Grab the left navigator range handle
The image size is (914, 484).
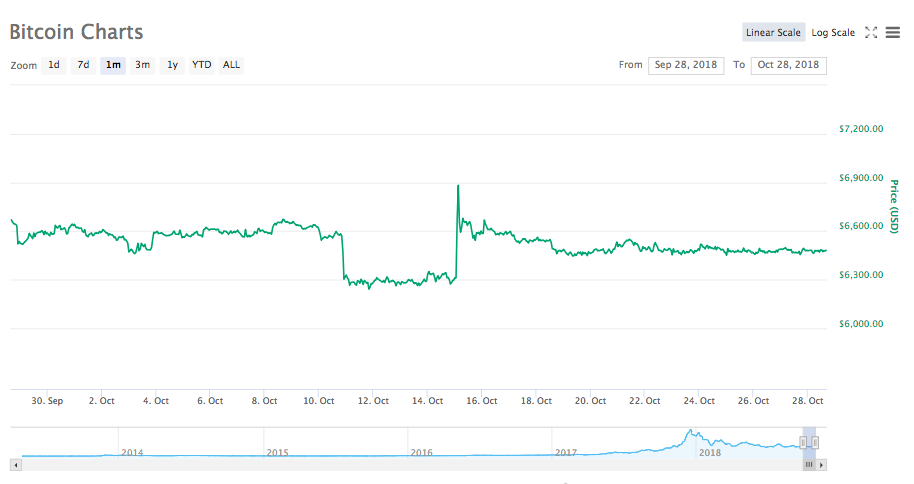pos(803,443)
